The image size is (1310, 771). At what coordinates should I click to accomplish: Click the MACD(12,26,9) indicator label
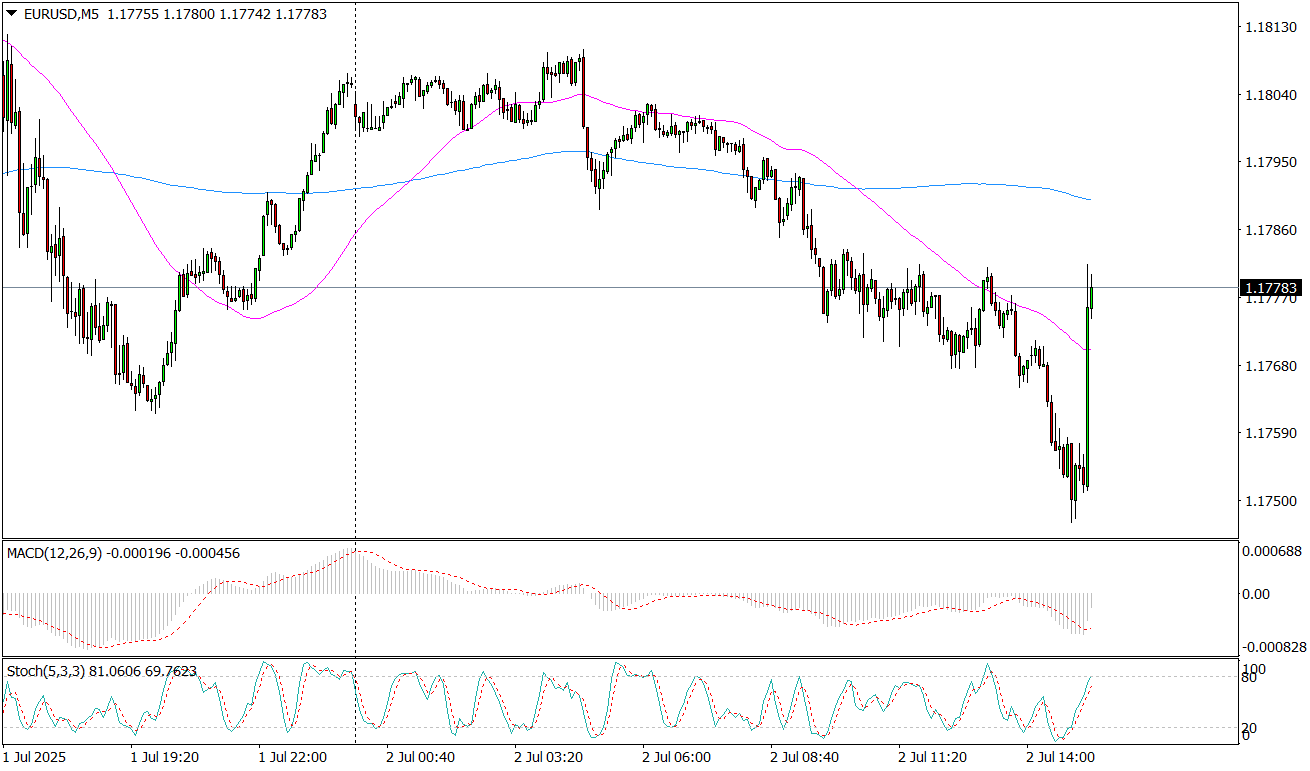point(54,553)
